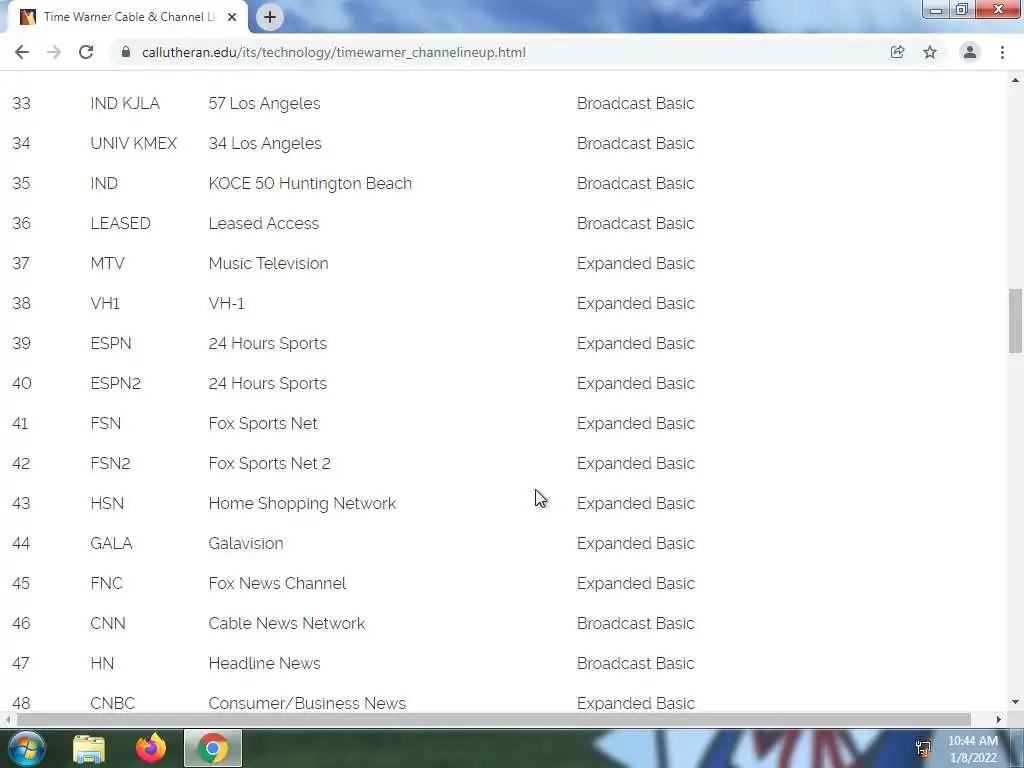Select the 'CNN' network cell
The image size is (1024, 768).
click(108, 624)
